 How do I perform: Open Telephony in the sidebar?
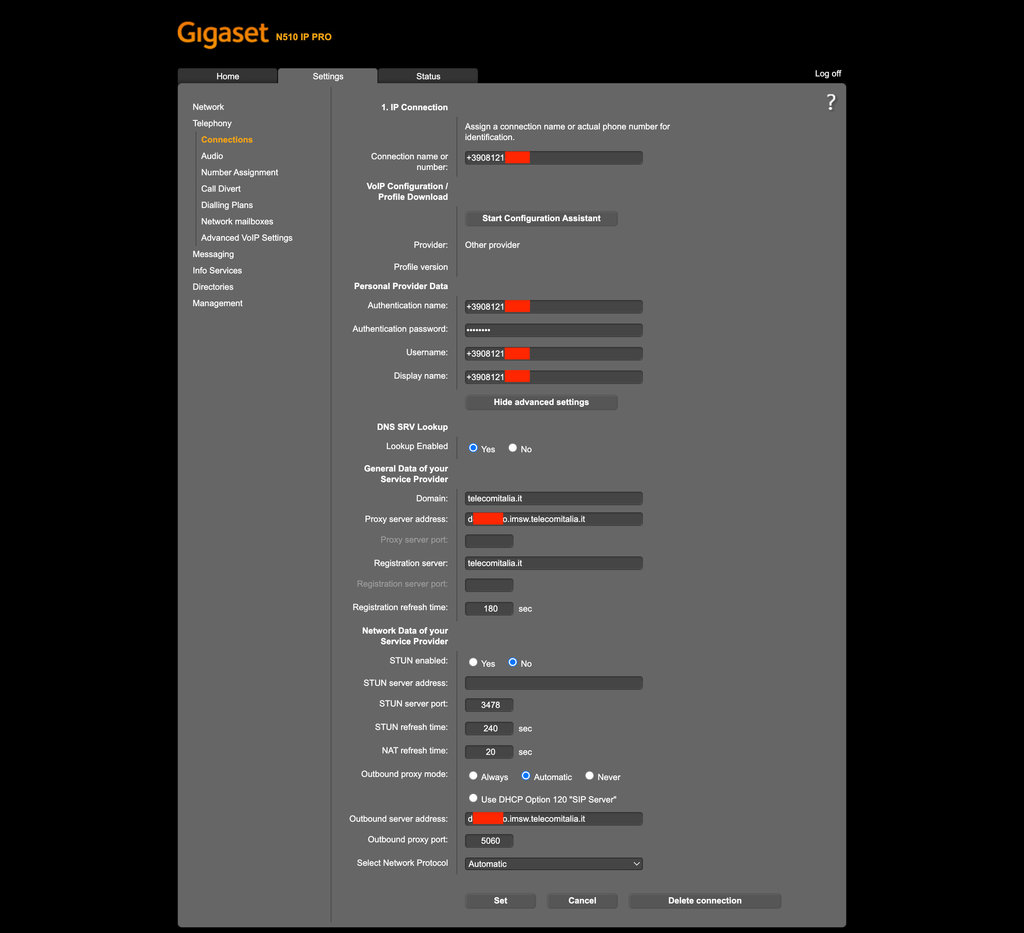pyautogui.click(x=212, y=123)
